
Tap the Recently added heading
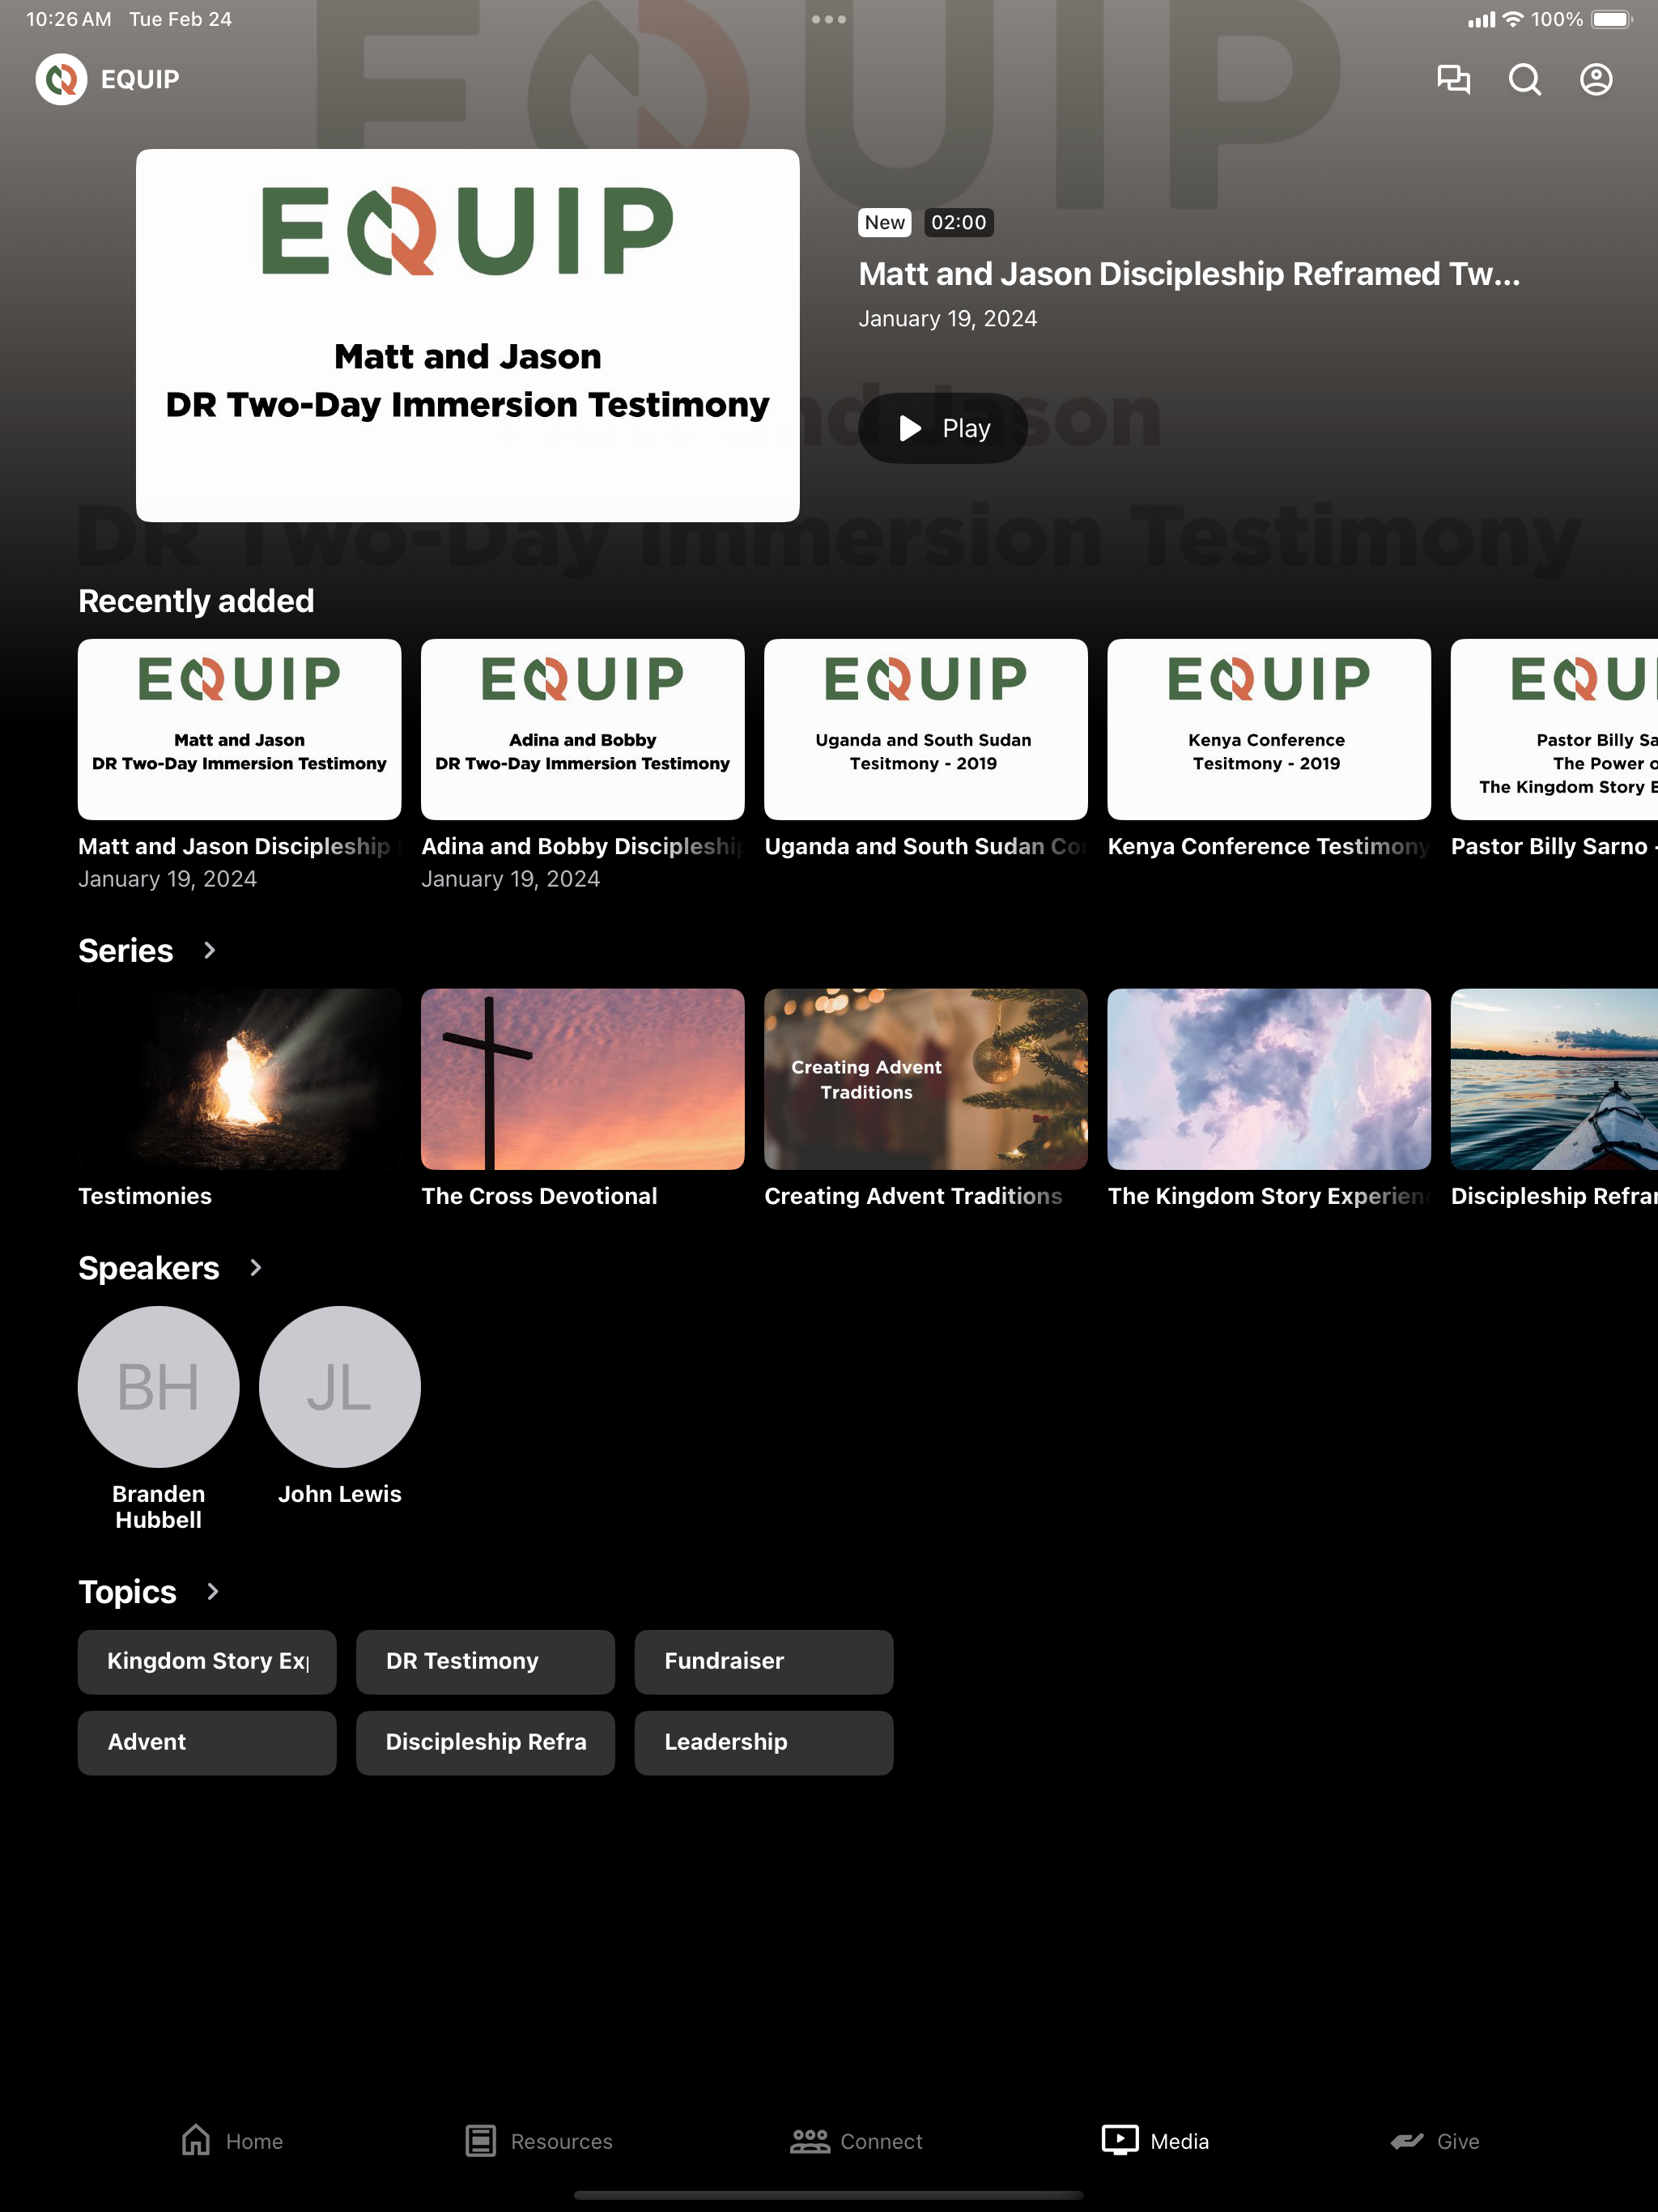[x=196, y=601]
